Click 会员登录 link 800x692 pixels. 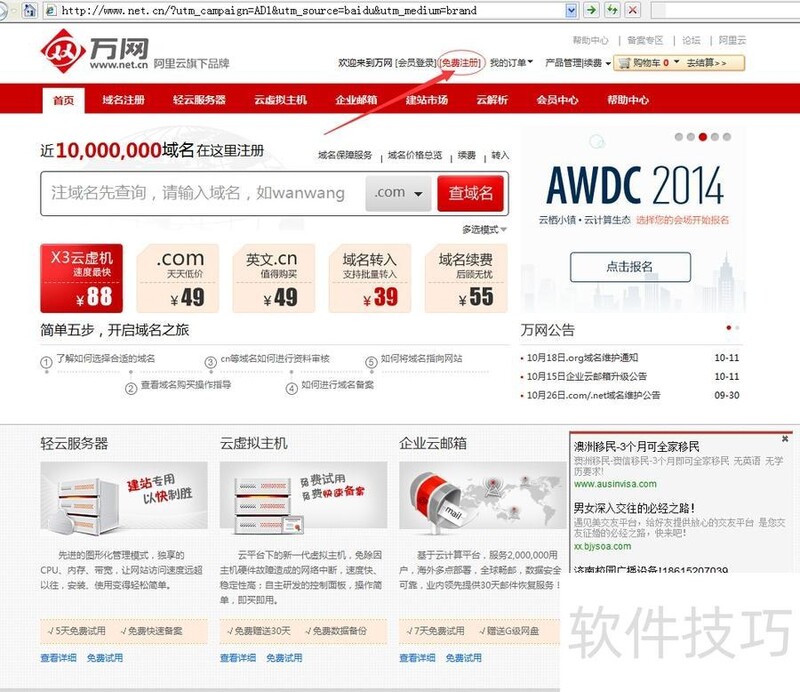(416, 63)
